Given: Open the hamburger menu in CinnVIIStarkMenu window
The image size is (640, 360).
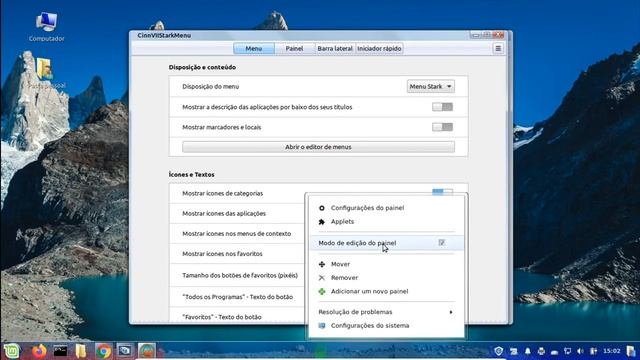Looking at the screenshot, I should (x=498, y=49).
